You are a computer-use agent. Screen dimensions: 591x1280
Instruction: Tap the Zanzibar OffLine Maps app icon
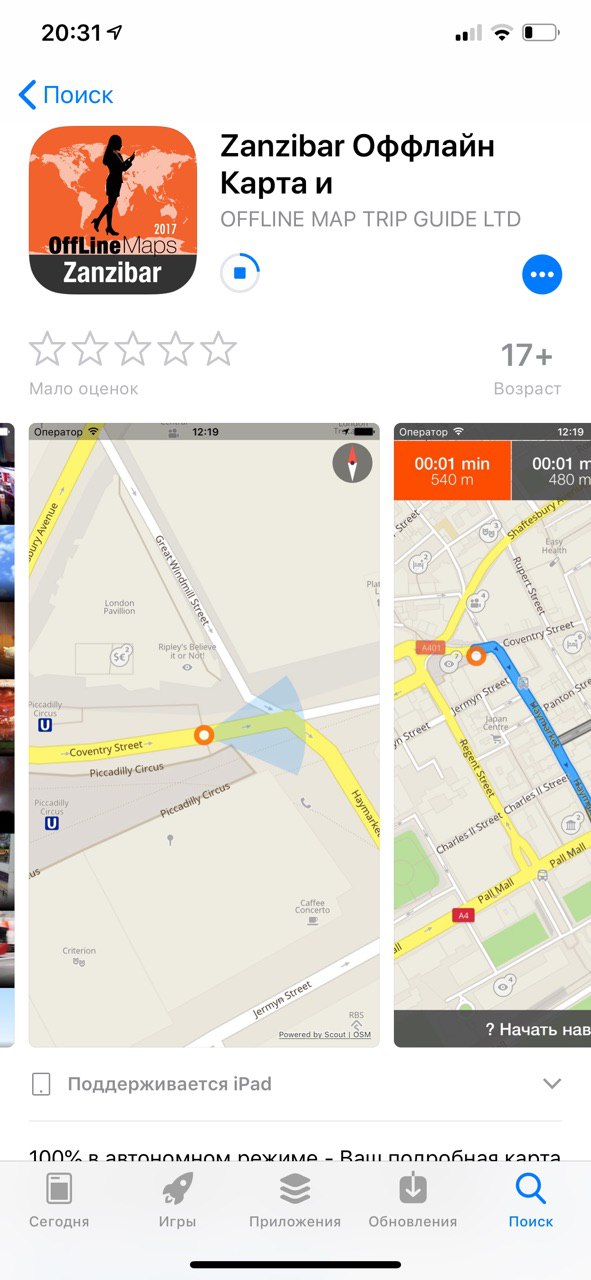coord(113,210)
